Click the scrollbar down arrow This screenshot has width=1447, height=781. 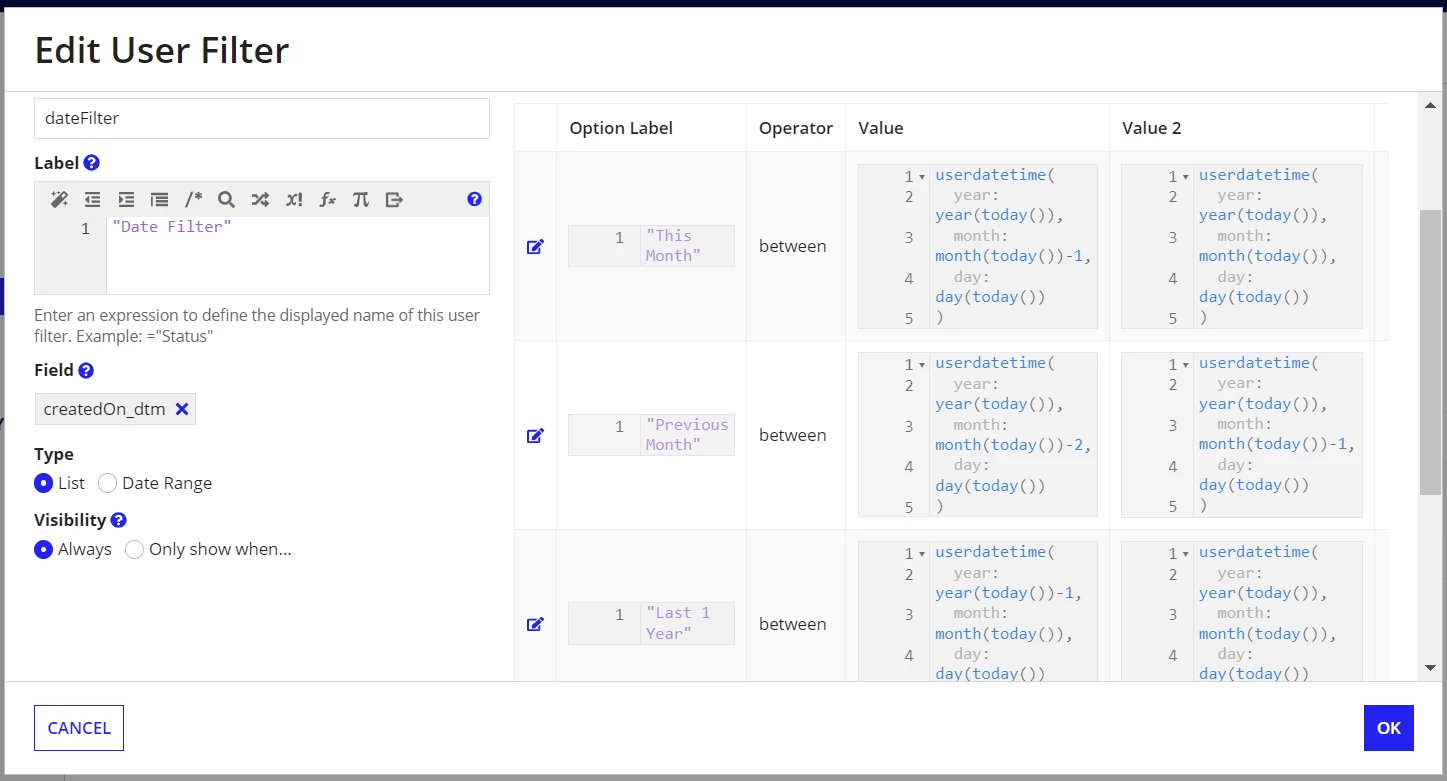tap(1430, 667)
